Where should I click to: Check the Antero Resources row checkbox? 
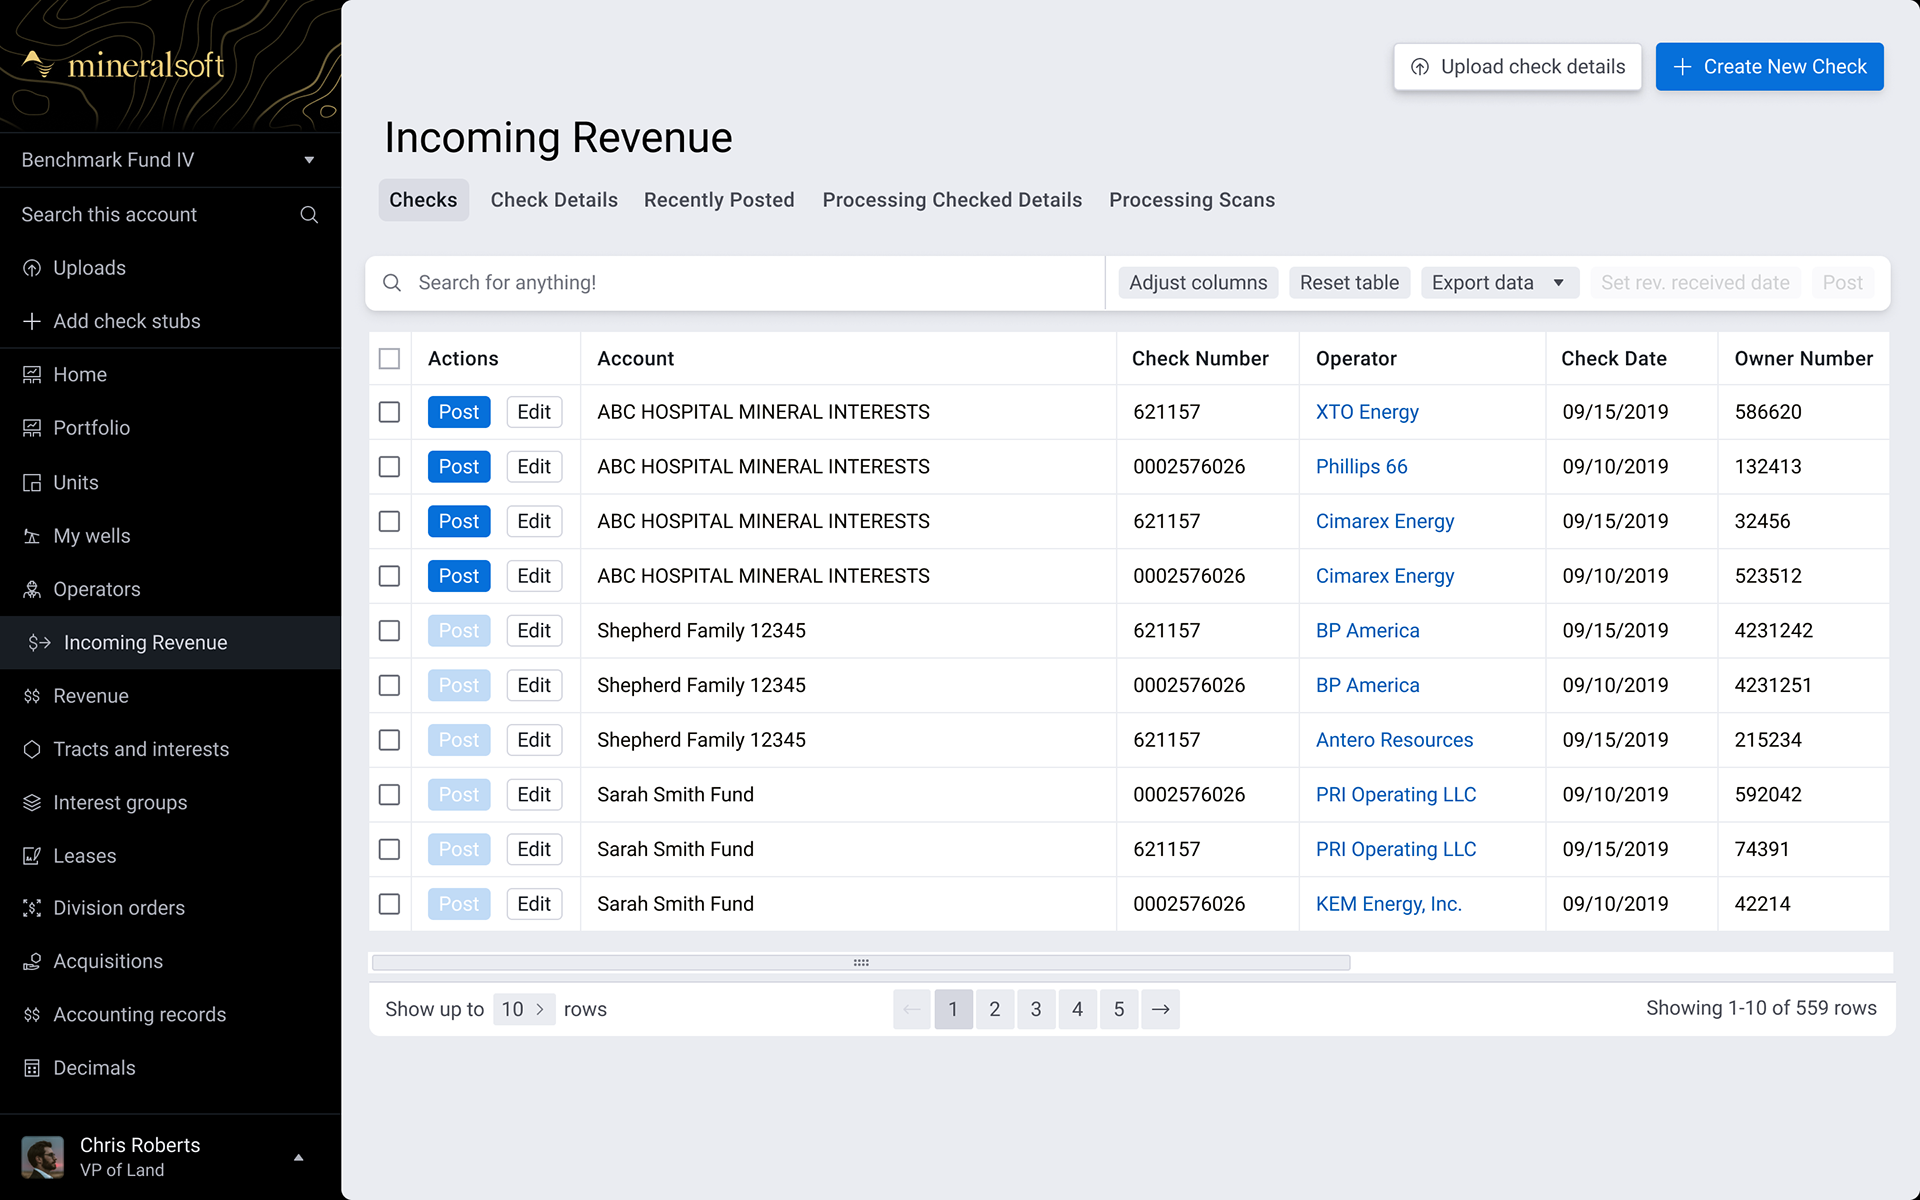(x=390, y=740)
